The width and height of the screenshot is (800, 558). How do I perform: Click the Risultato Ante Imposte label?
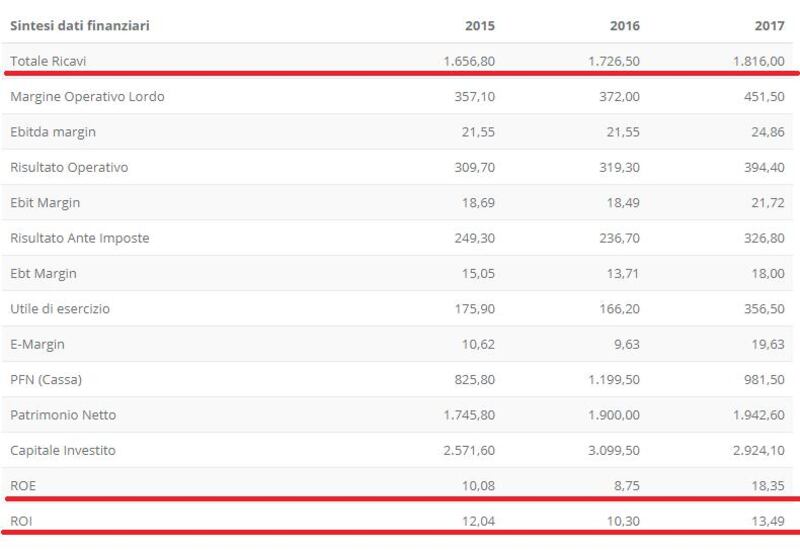80,238
